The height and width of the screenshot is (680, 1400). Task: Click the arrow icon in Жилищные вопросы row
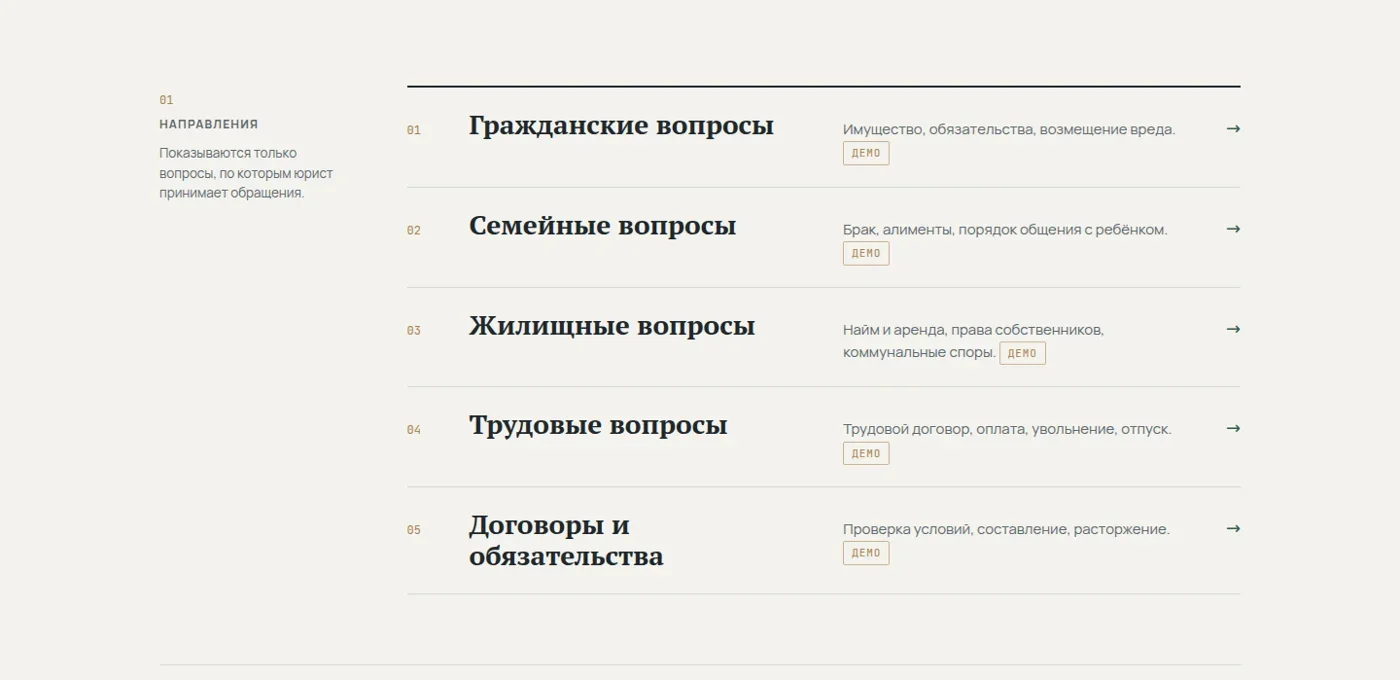click(x=1233, y=329)
